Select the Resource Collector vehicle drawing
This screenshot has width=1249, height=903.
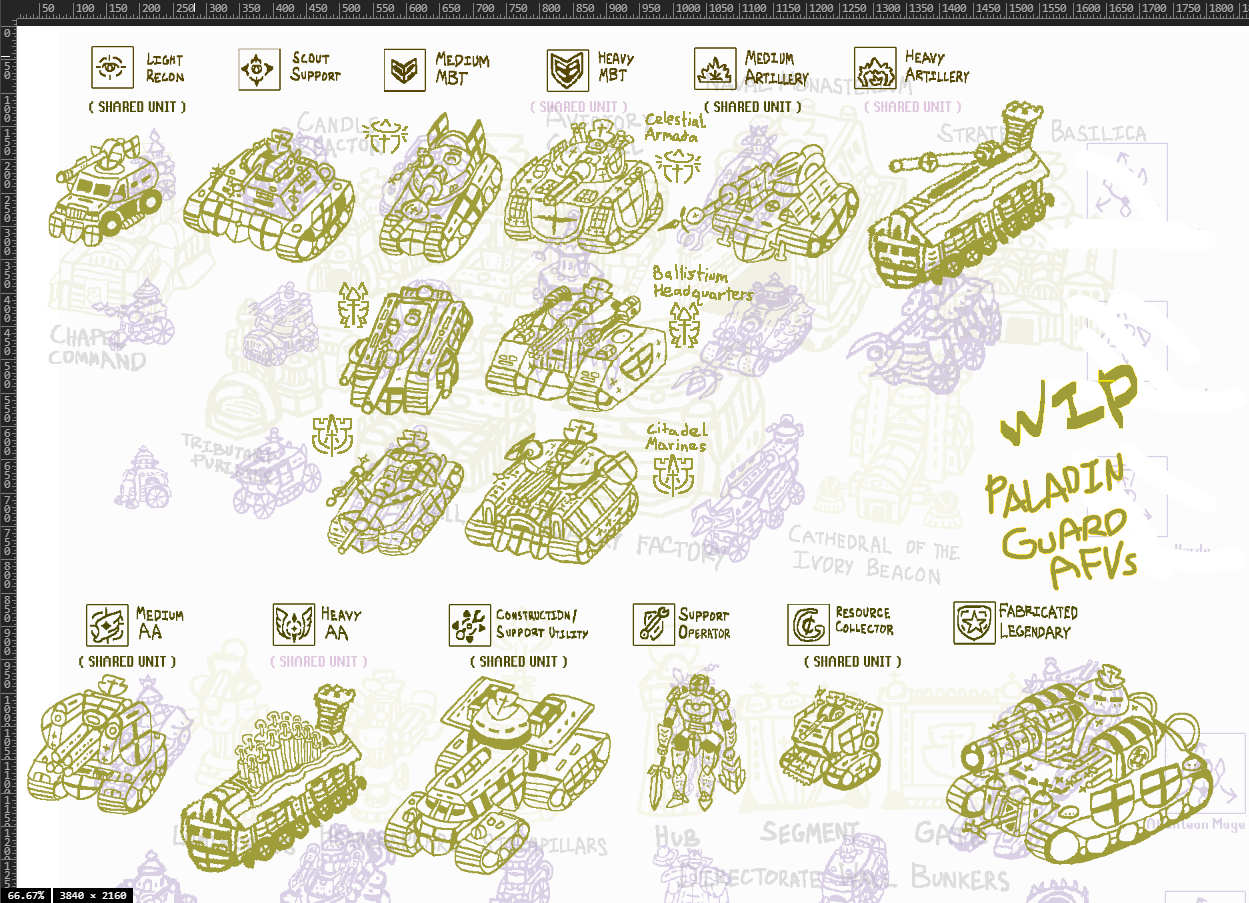click(833, 741)
